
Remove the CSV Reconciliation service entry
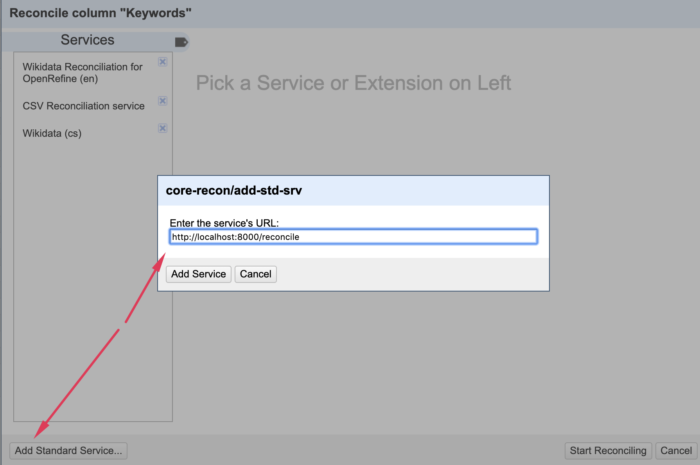click(162, 101)
